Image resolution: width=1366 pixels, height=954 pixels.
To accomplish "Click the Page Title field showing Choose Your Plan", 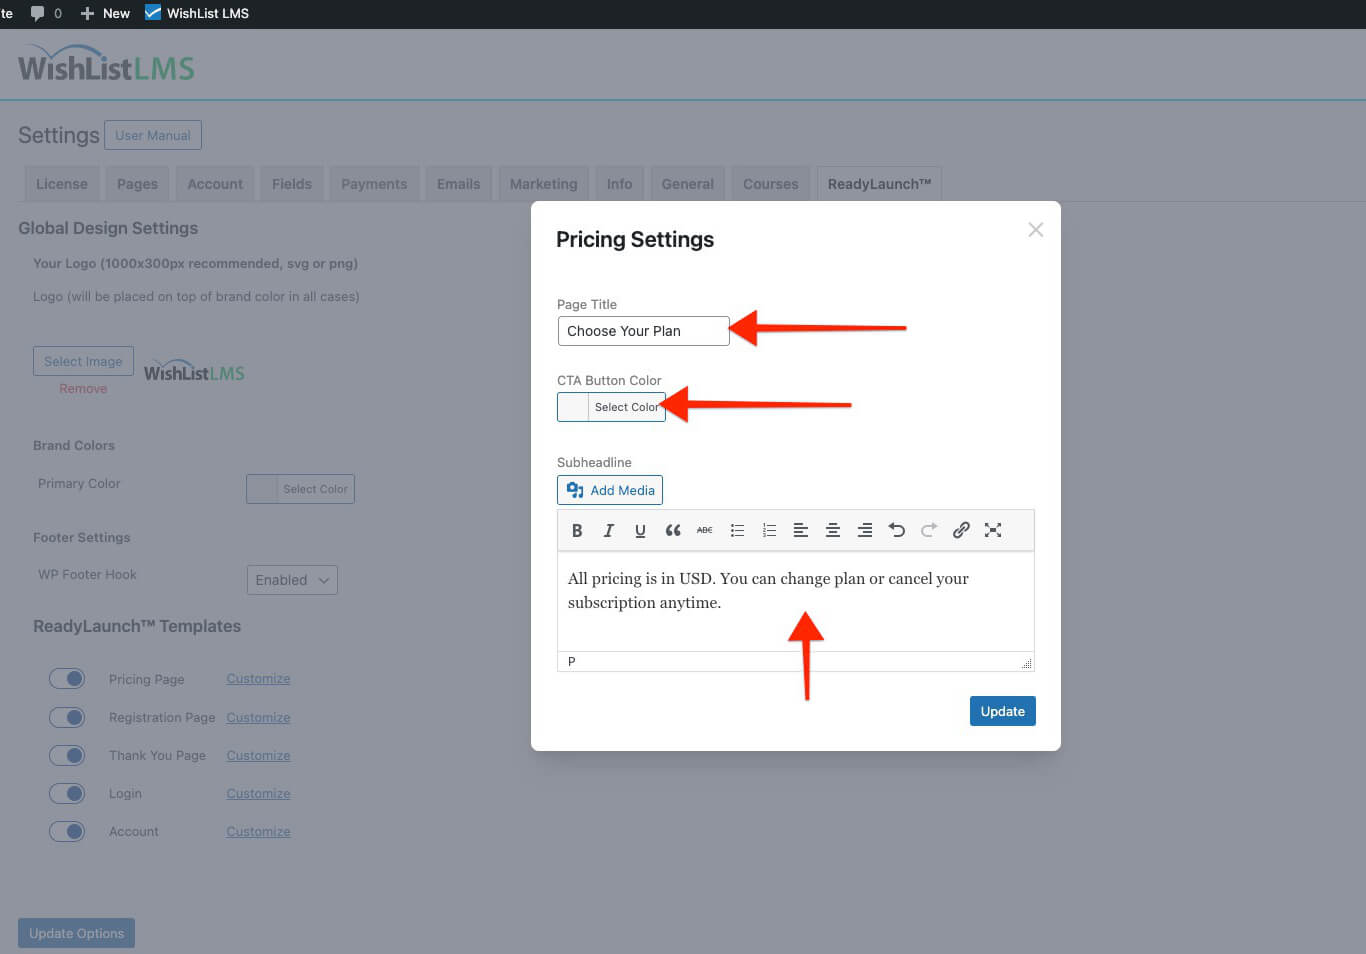I will pos(643,330).
